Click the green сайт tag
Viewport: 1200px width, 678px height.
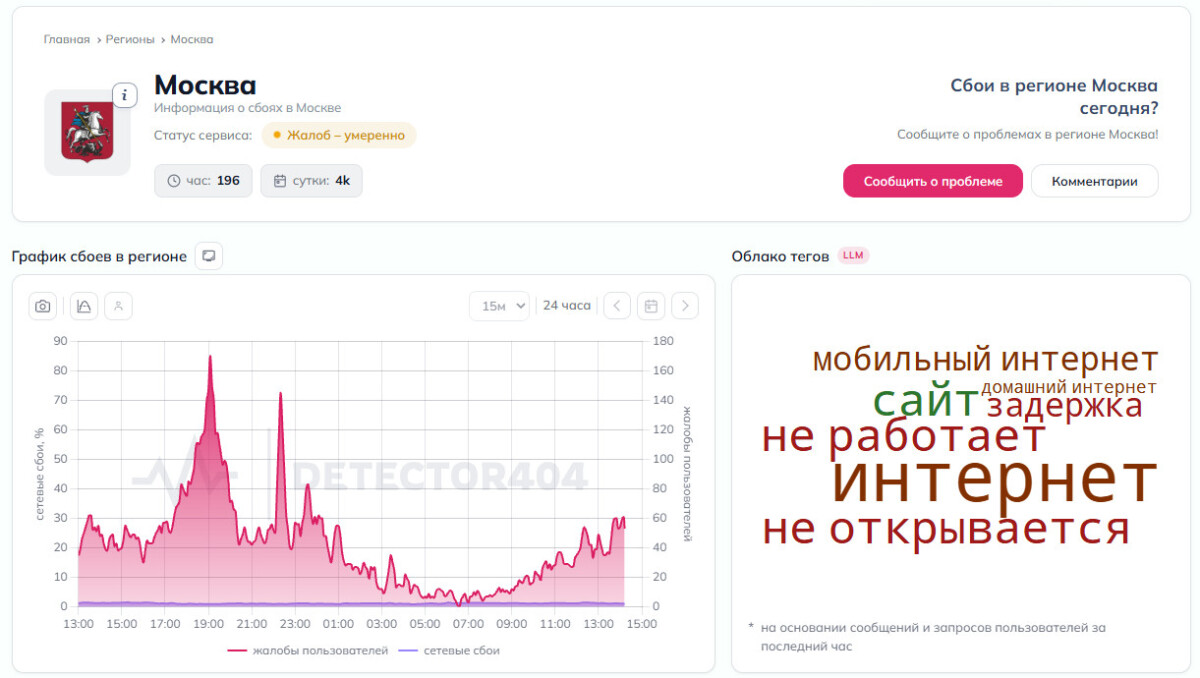tap(926, 401)
